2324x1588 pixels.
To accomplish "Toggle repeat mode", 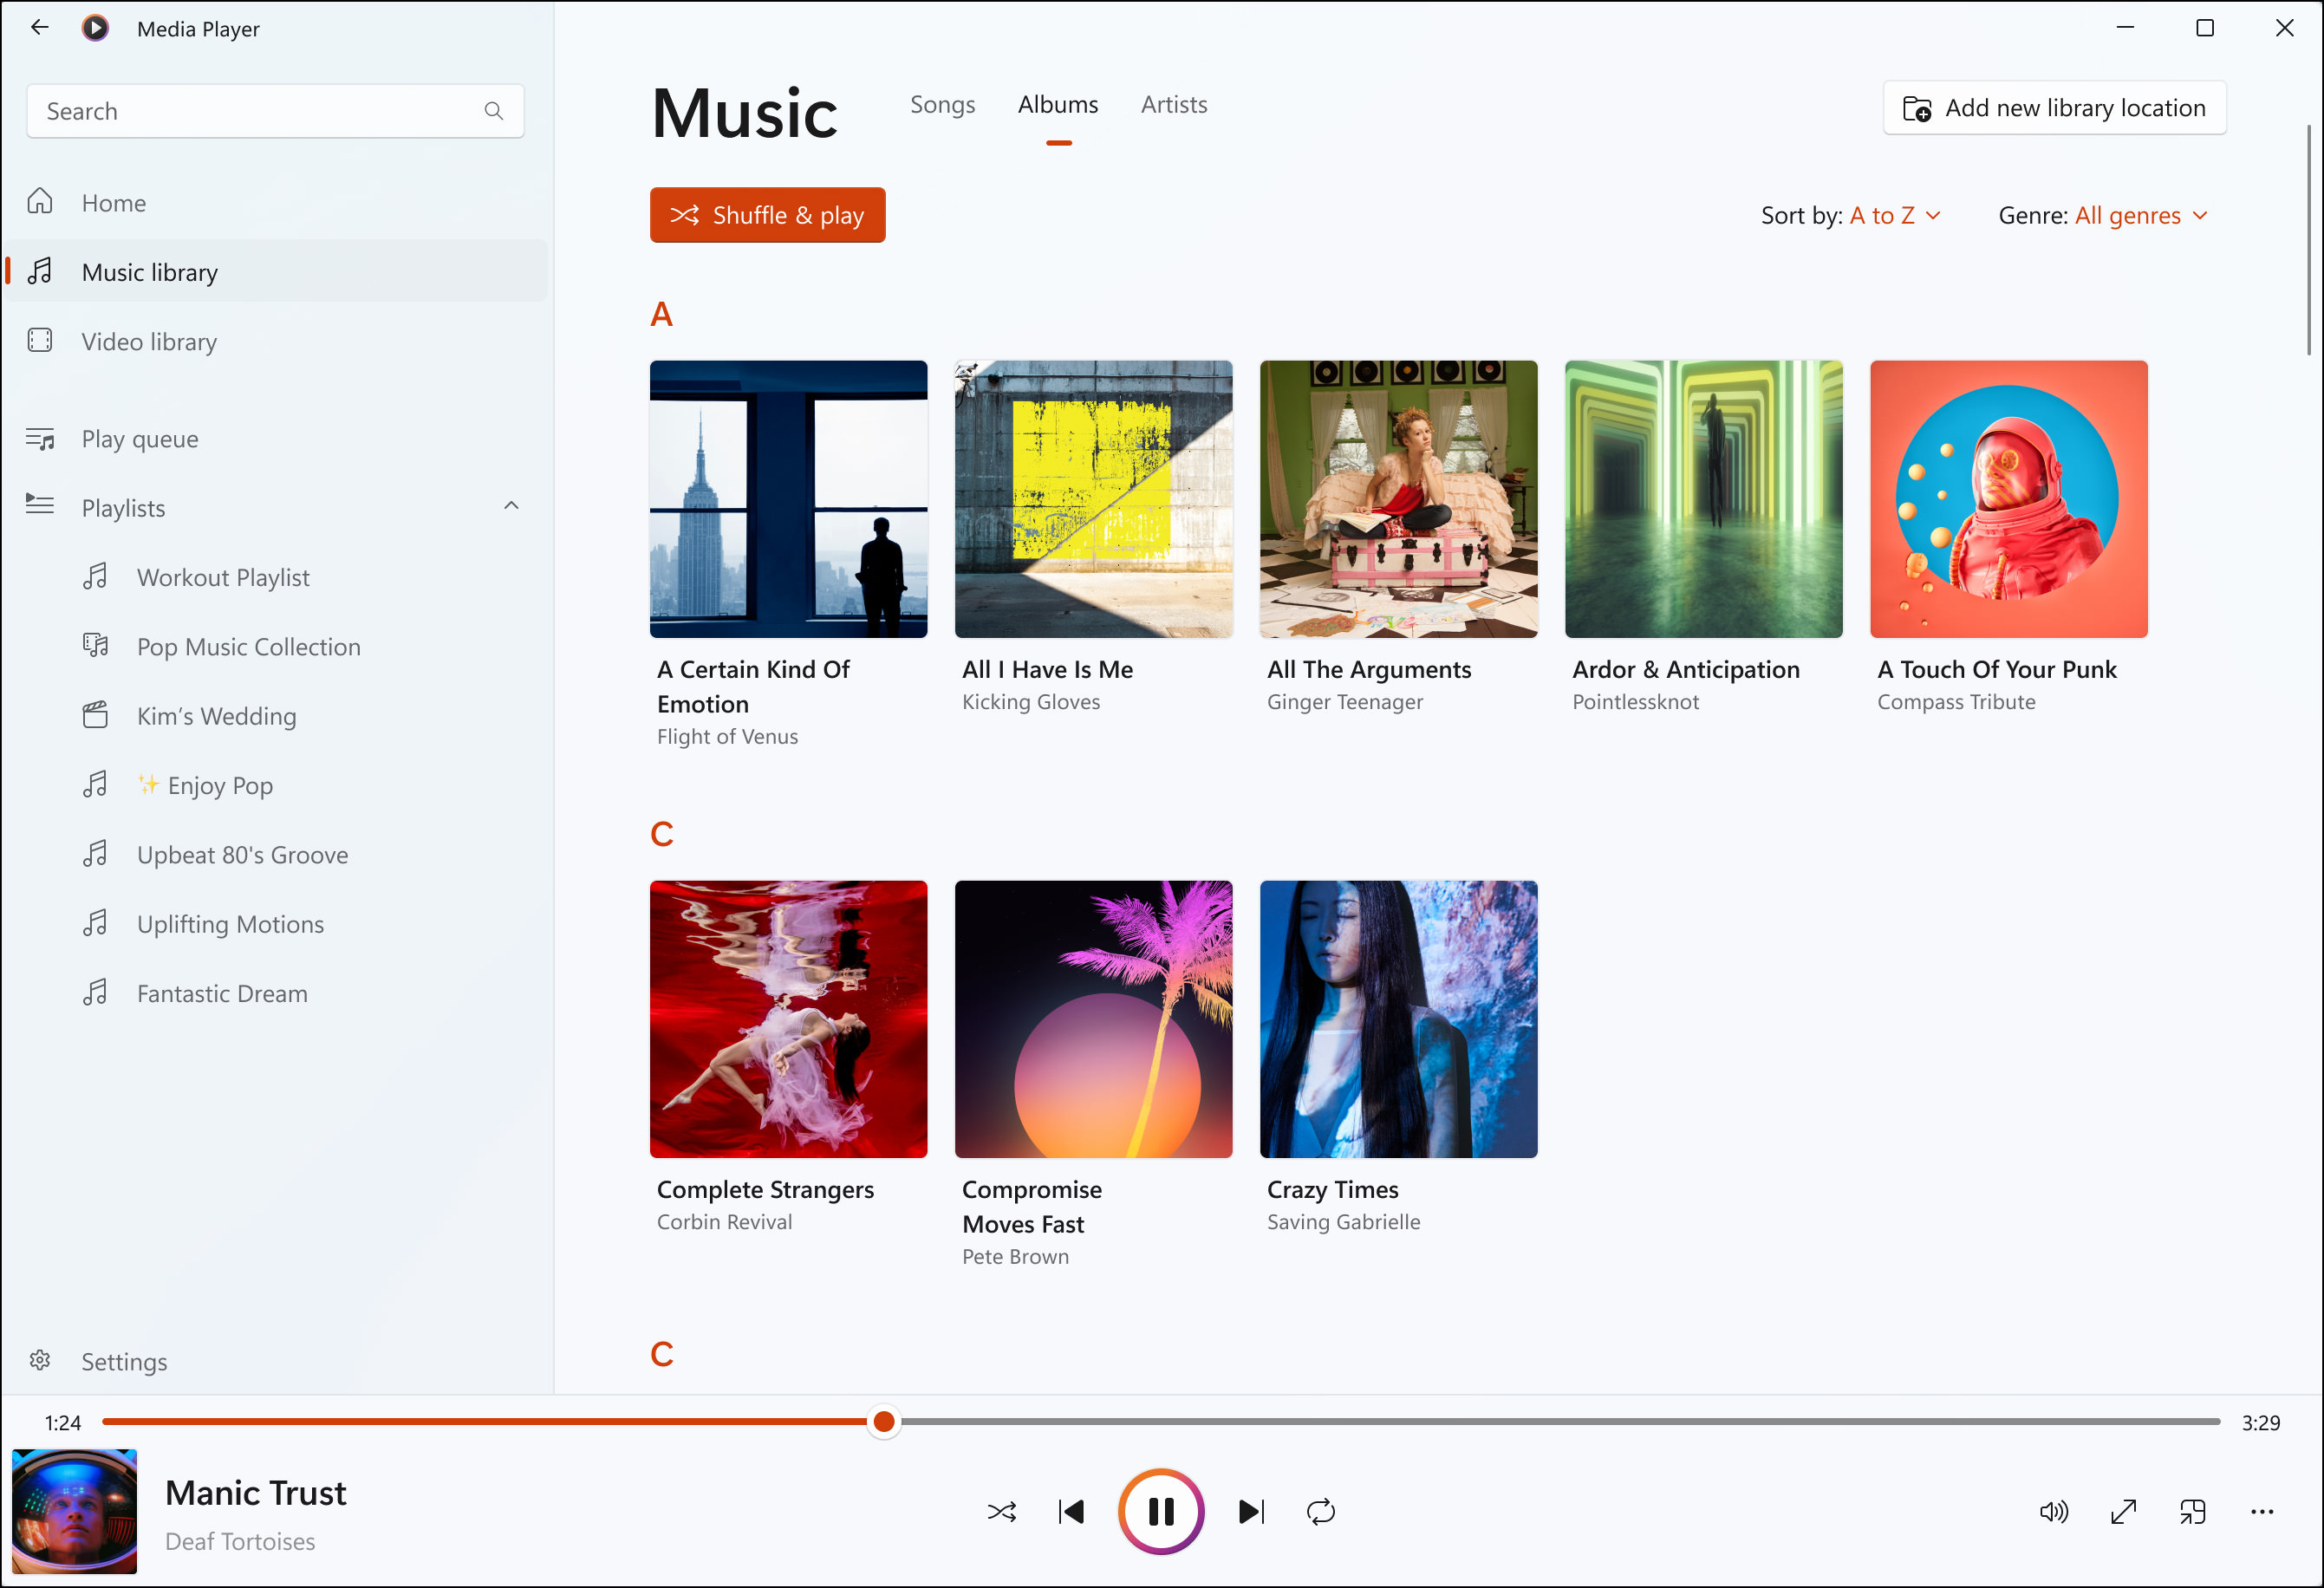I will point(1321,1512).
